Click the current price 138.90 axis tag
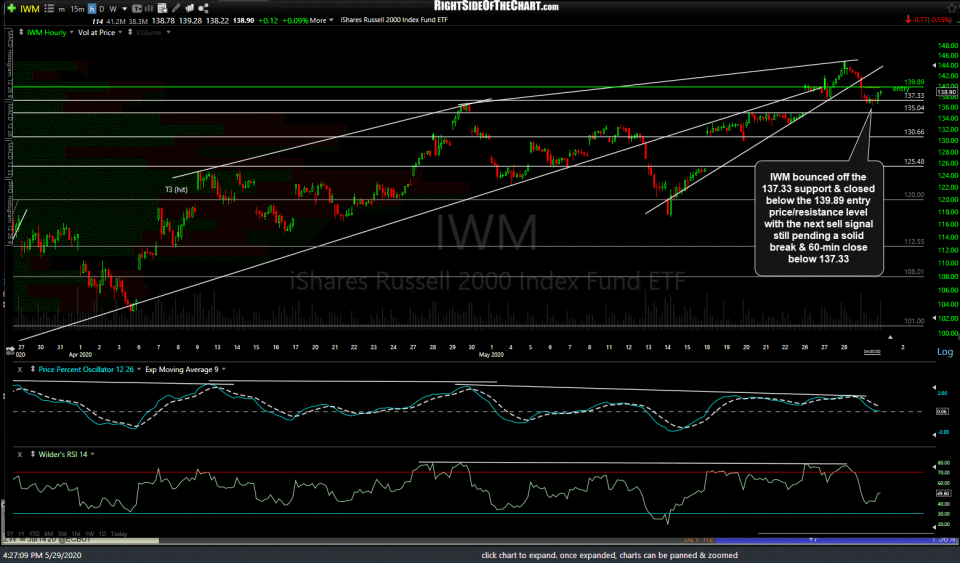Viewport: 960px width, 563px height. (x=946, y=92)
